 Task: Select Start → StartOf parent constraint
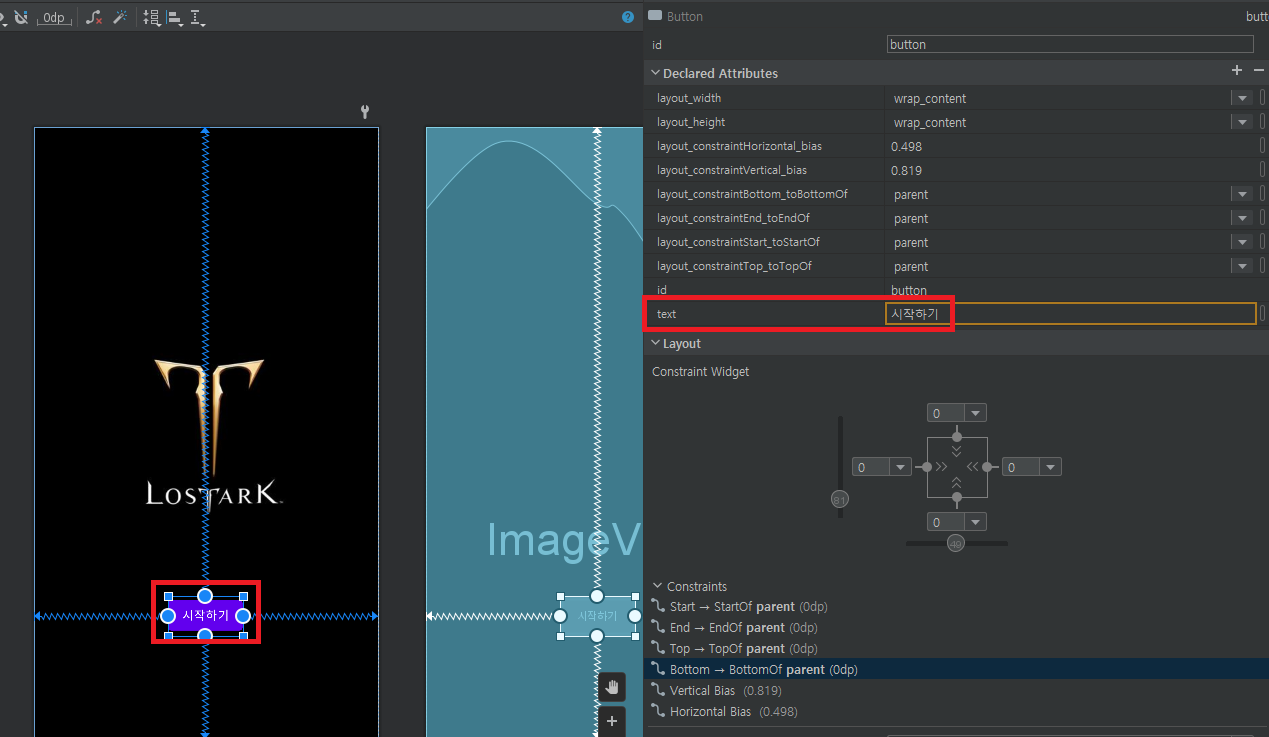click(956, 606)
